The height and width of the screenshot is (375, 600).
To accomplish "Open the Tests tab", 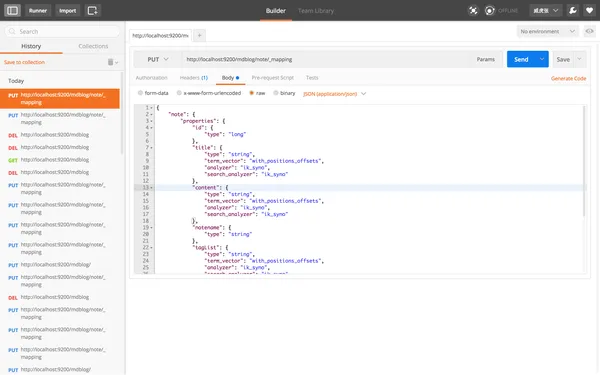I will pos(312,78).
